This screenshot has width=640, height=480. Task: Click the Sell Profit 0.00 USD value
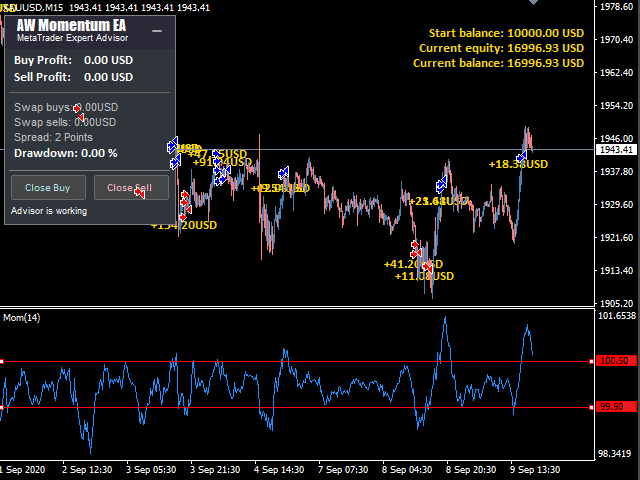pyautogui.click(x=109, y=77)
